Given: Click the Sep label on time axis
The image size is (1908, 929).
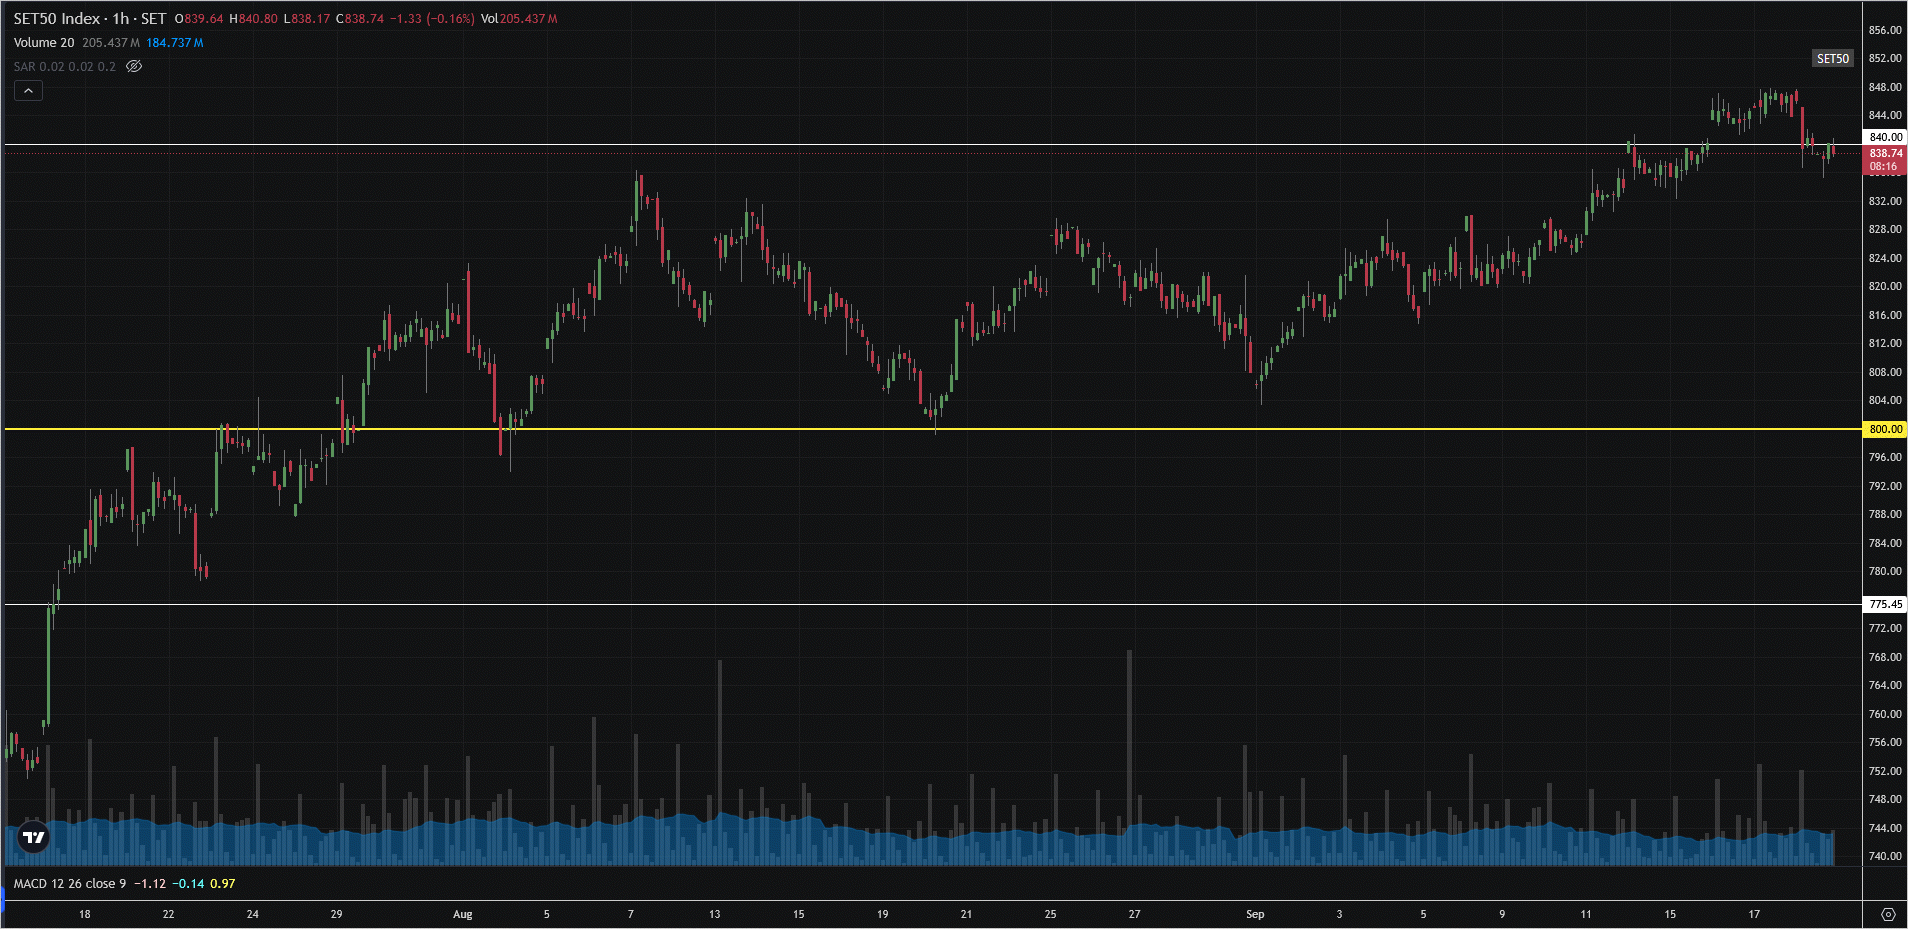Looking at the screenshot, I should coord(1255,914).
